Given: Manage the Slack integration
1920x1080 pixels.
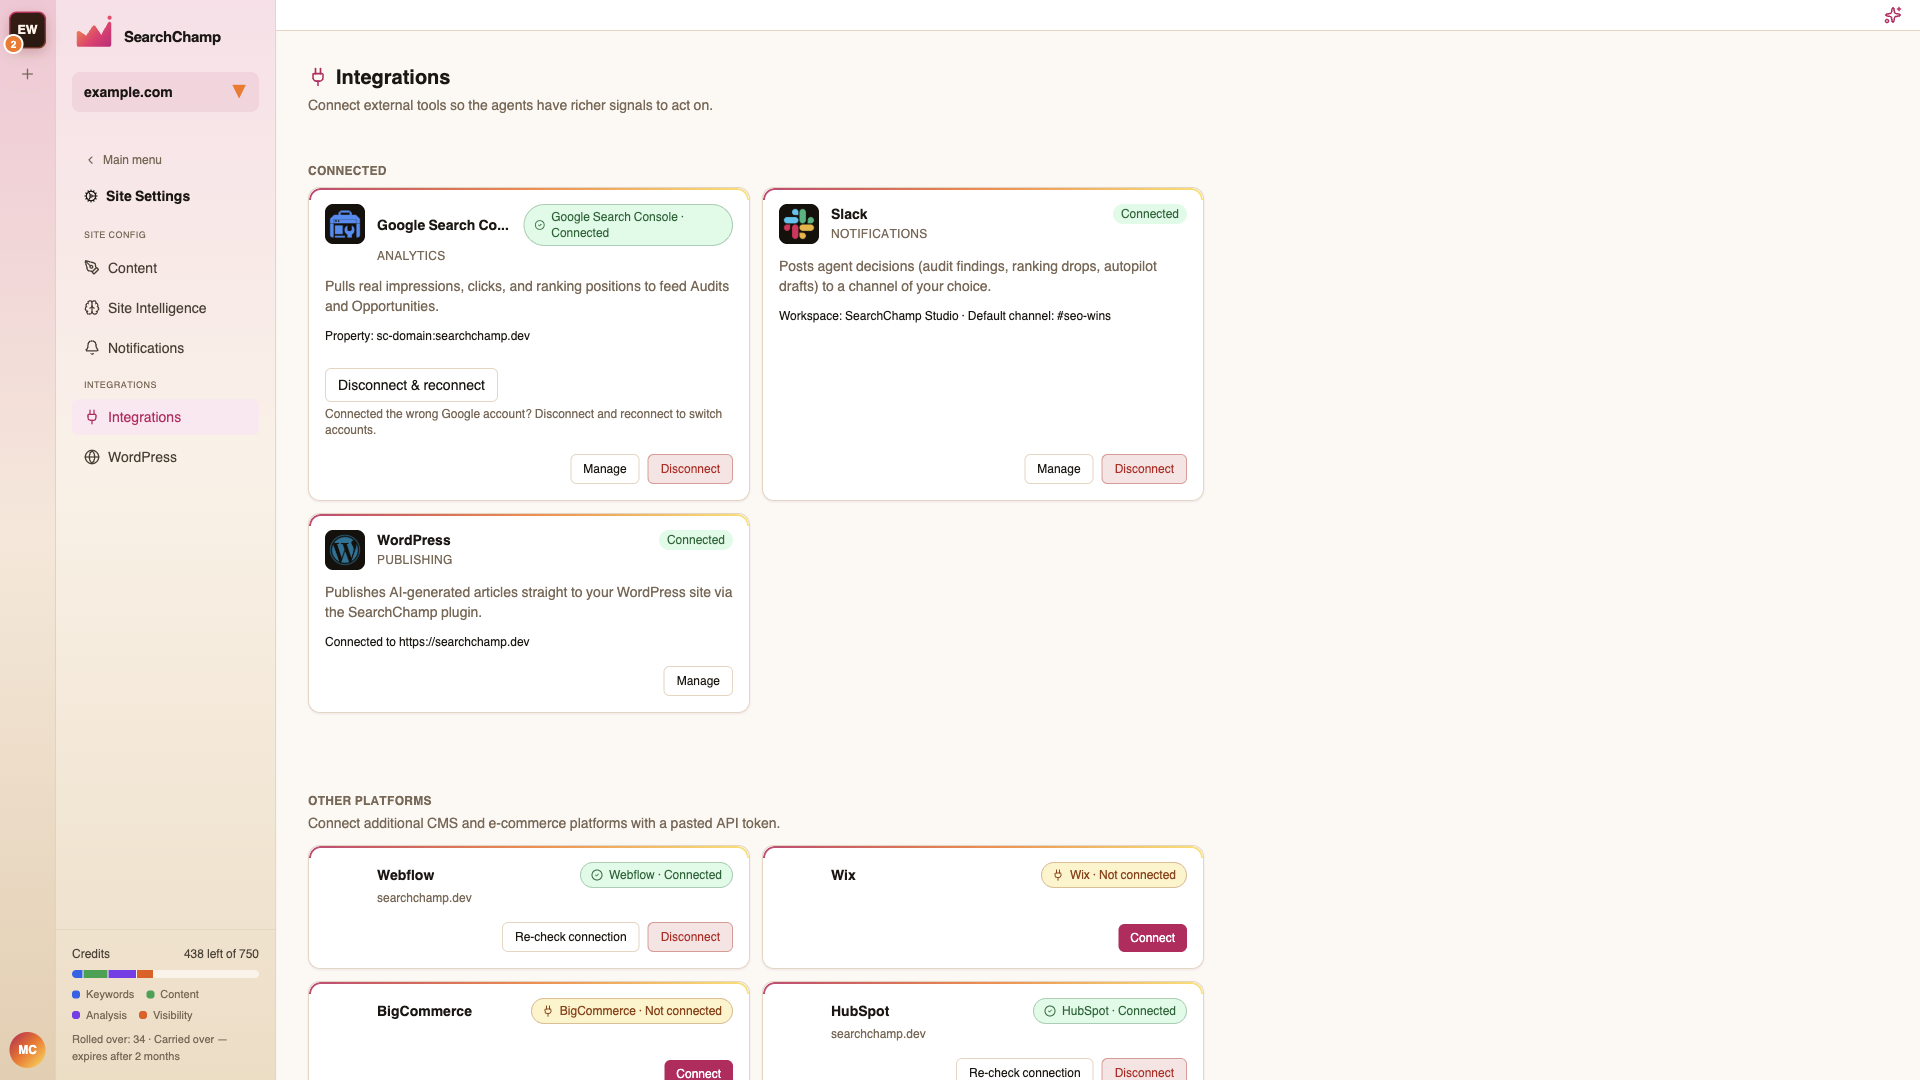Looking at the screenshot, I should (x=1059, y=469).
